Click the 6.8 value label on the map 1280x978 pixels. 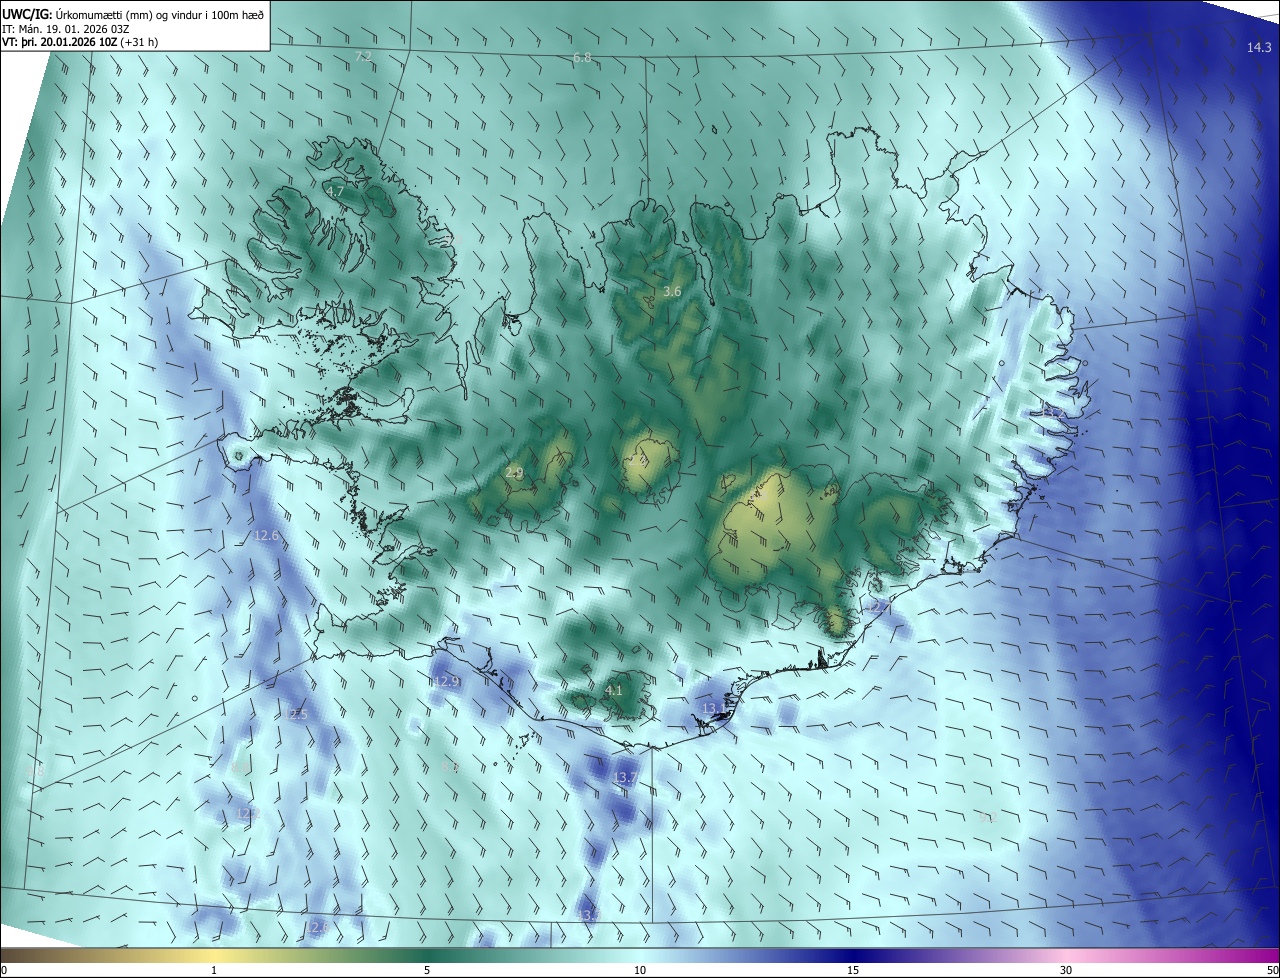click(x=582, y=58)
